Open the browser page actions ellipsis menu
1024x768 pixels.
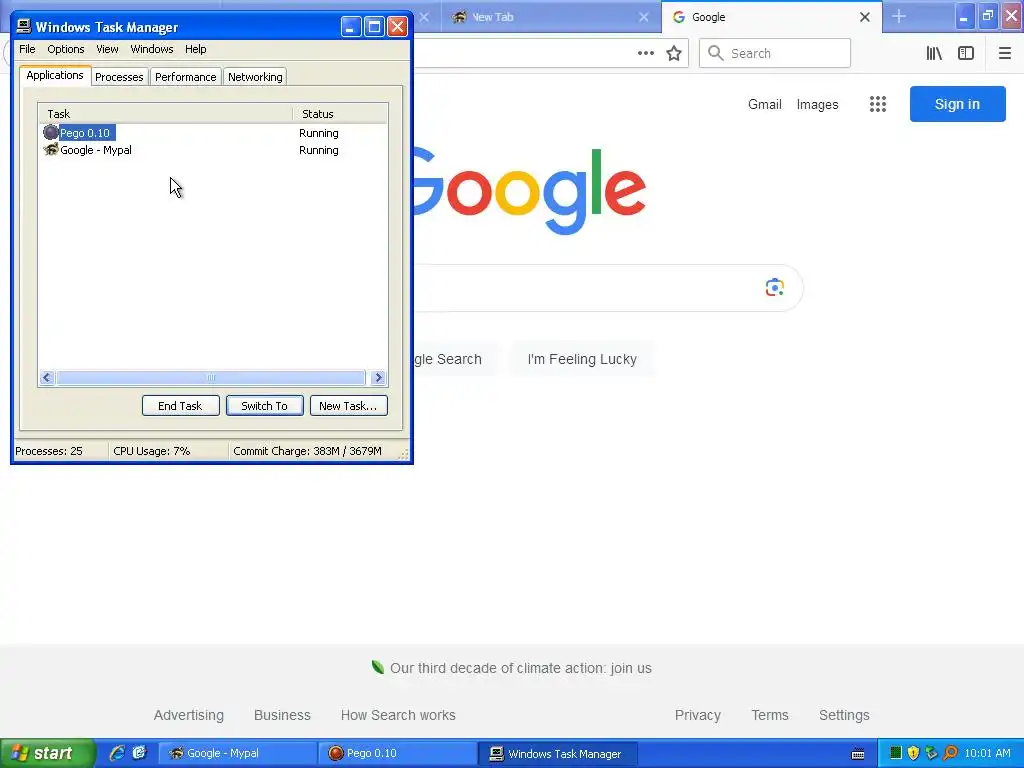(645, 53)
